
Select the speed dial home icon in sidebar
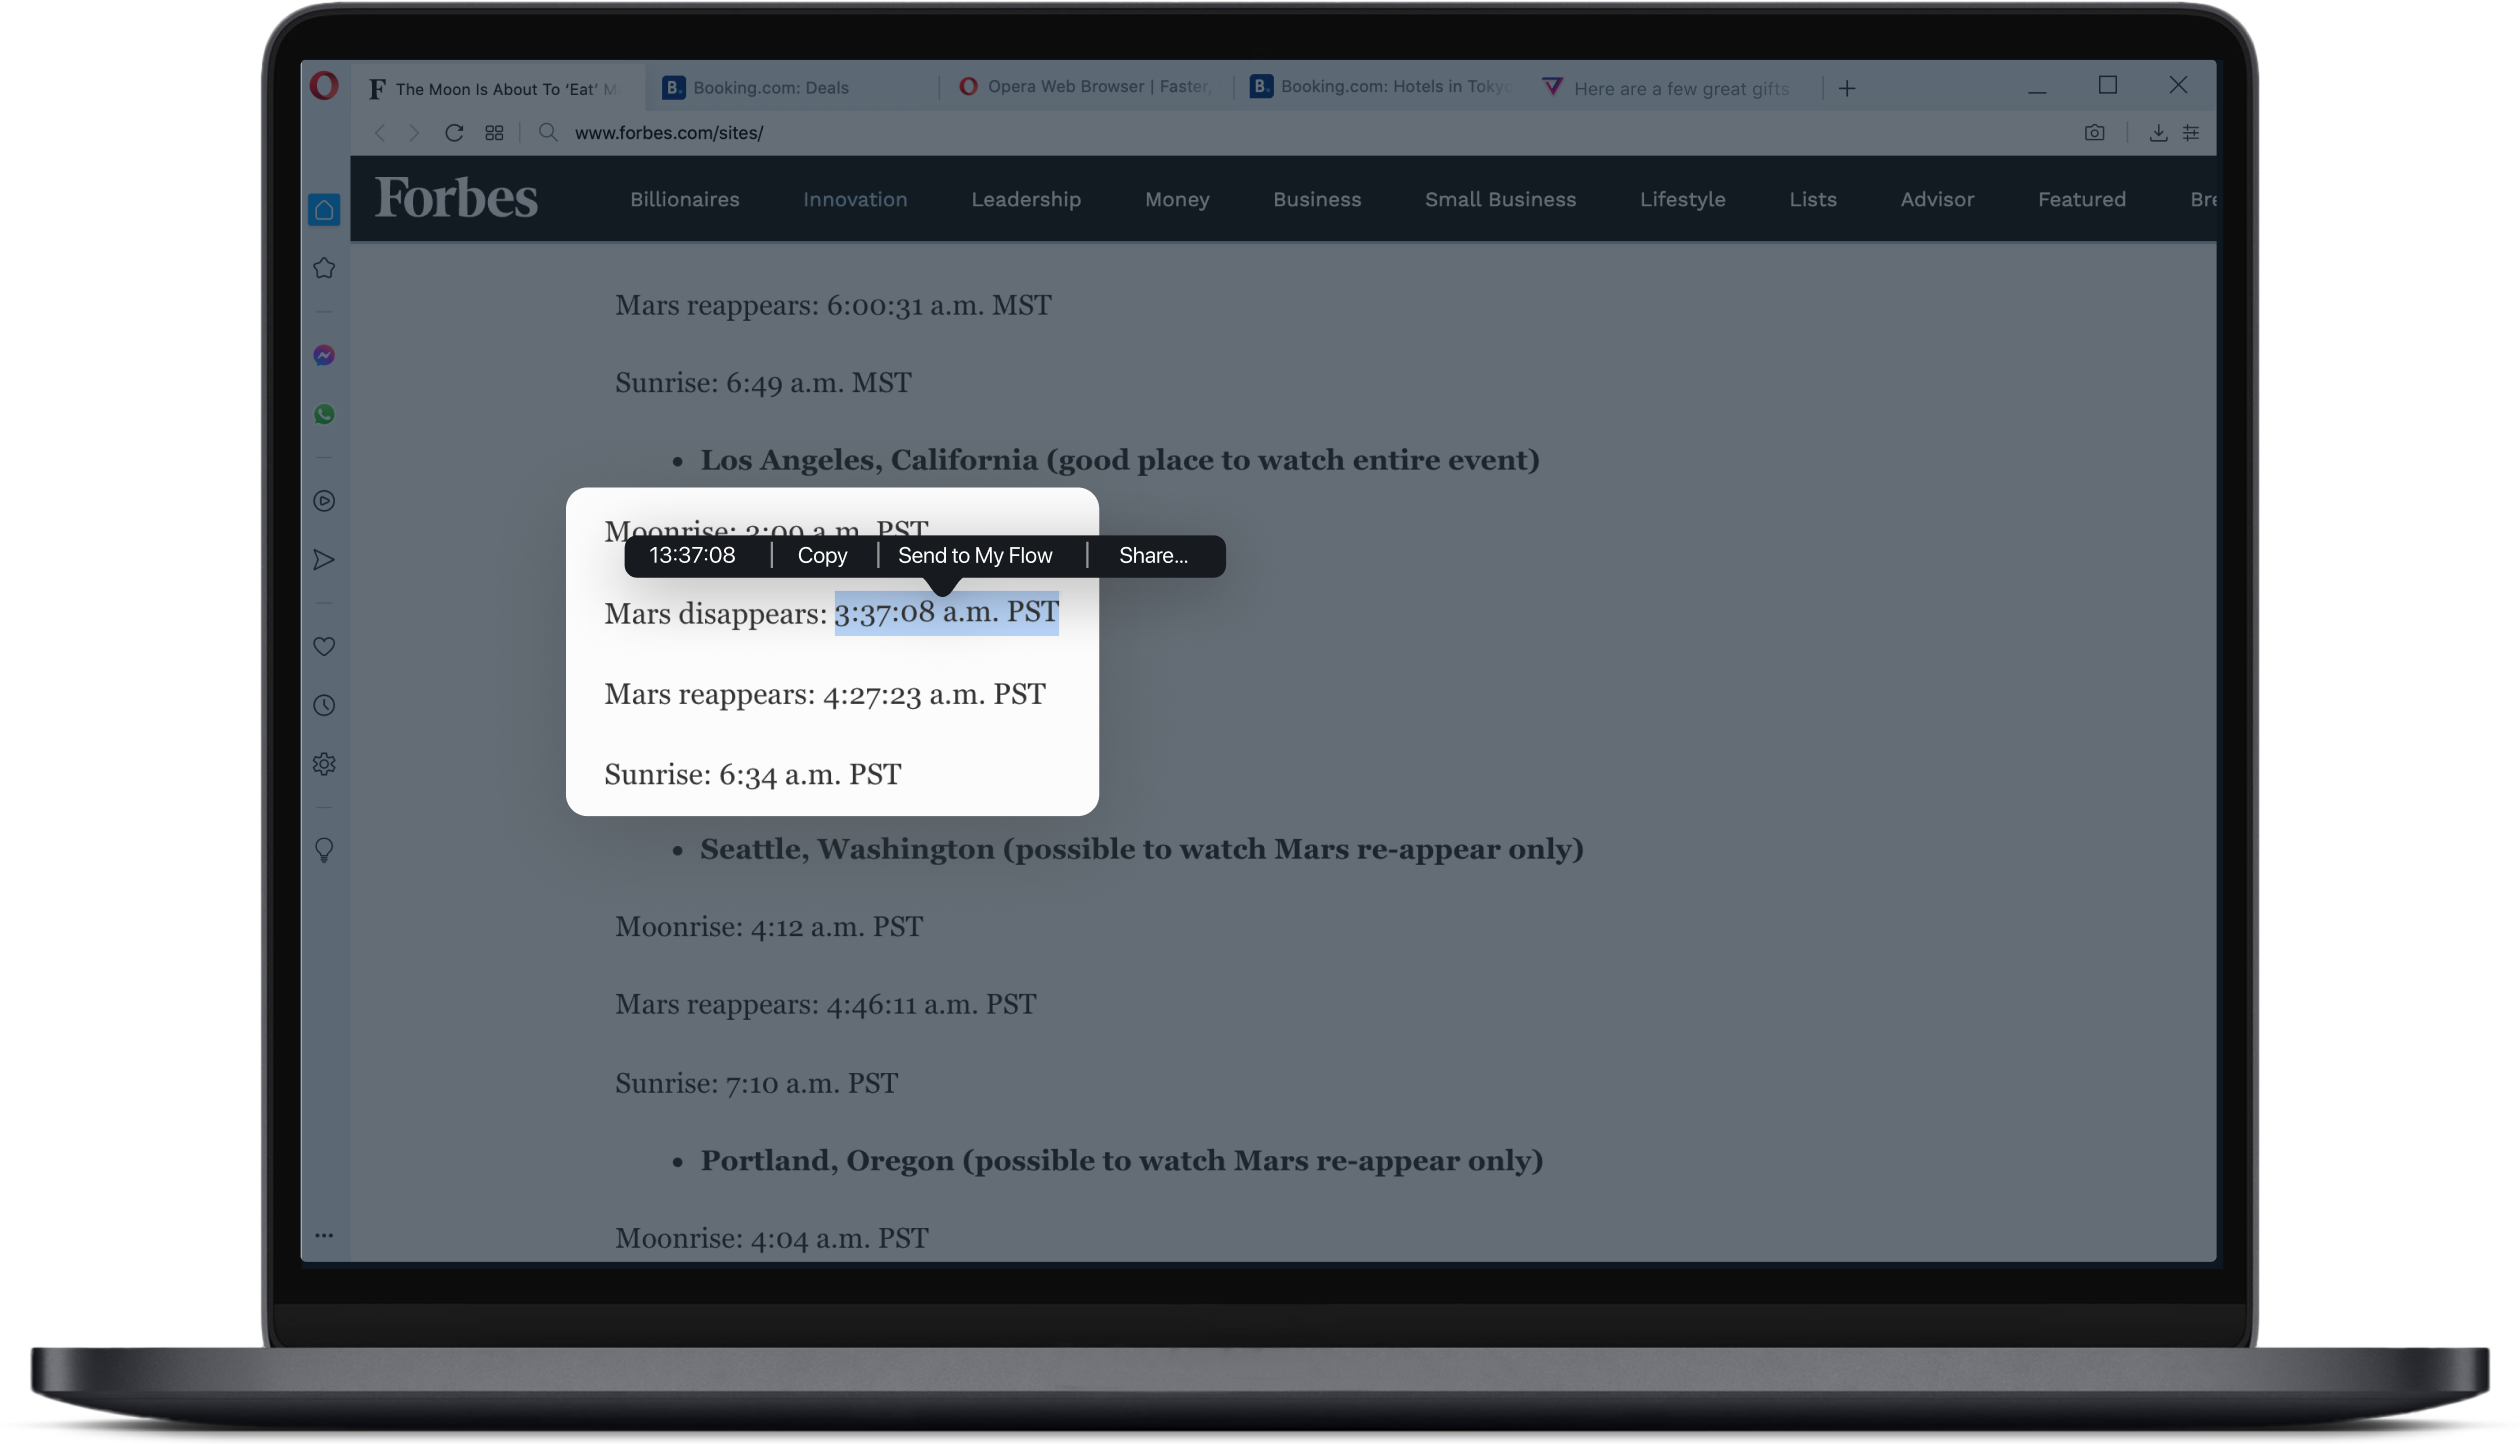[324, 209]
